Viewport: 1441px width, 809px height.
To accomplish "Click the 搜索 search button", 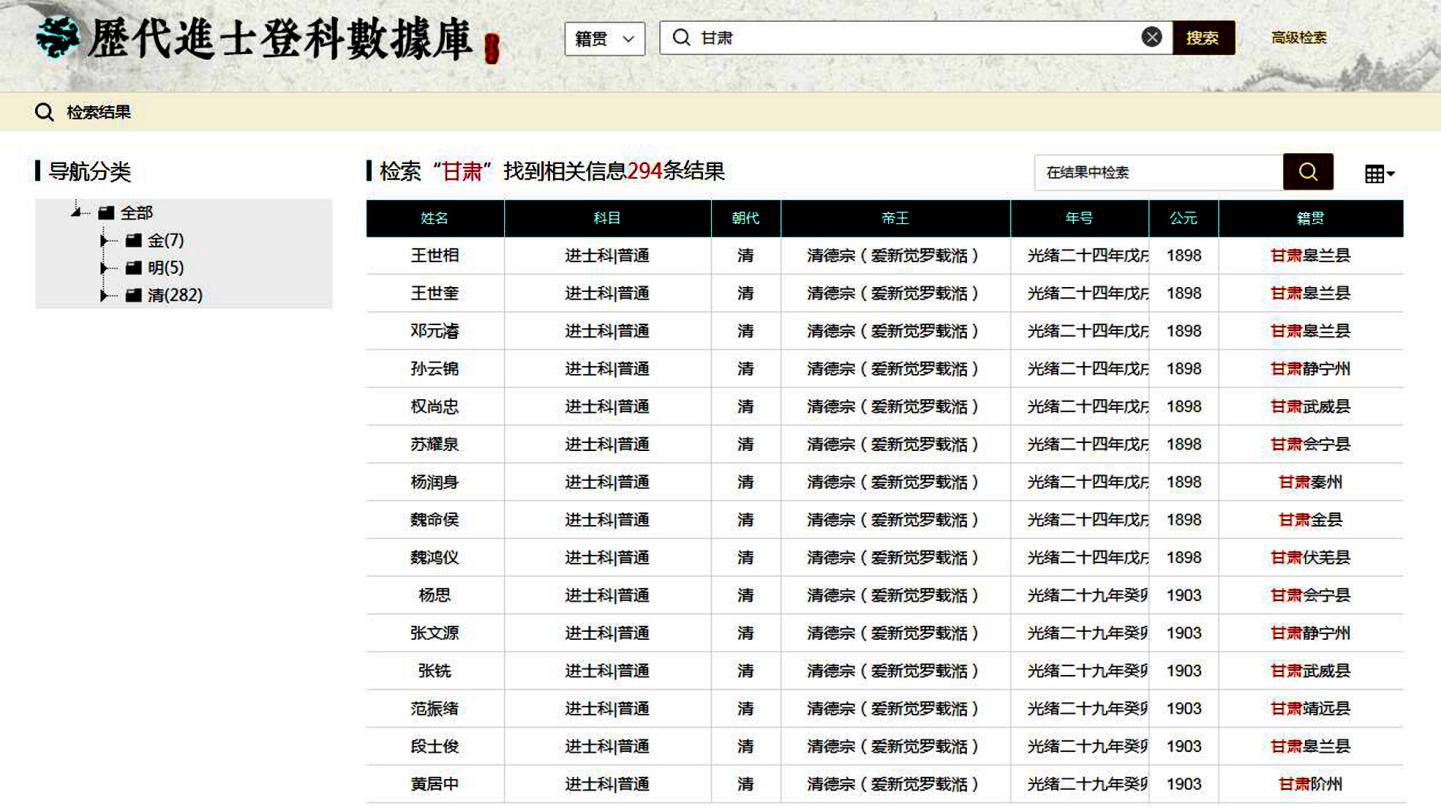I will (x=1203, y=38).
